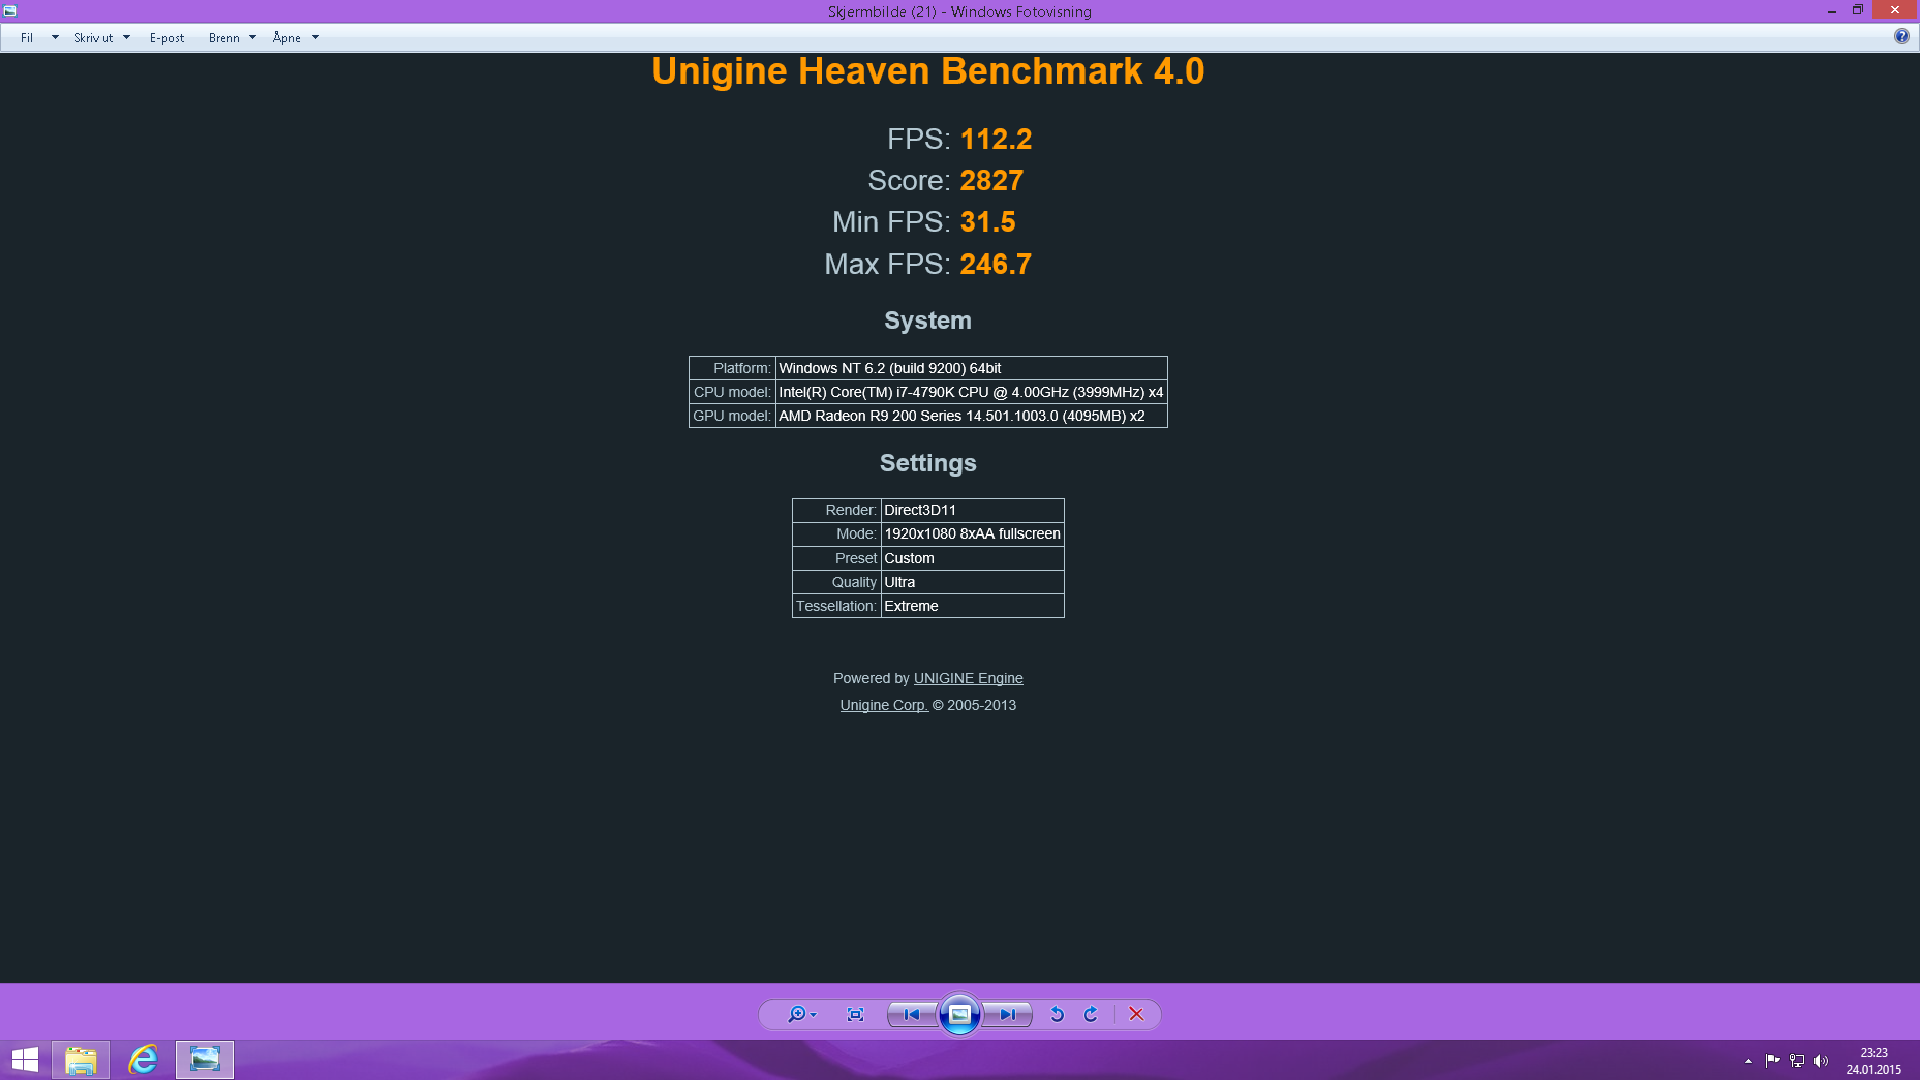Start the slideshow with center button
The height and width of the screenshot is (1080, 1920).
(959, 1014)
